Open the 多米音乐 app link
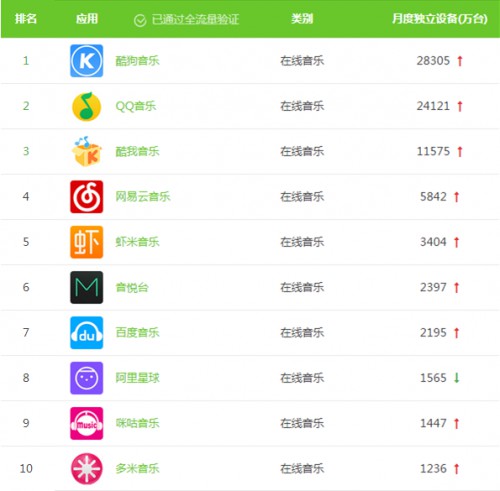This screenshot has height=491, width=500. (x=137, y=469)
